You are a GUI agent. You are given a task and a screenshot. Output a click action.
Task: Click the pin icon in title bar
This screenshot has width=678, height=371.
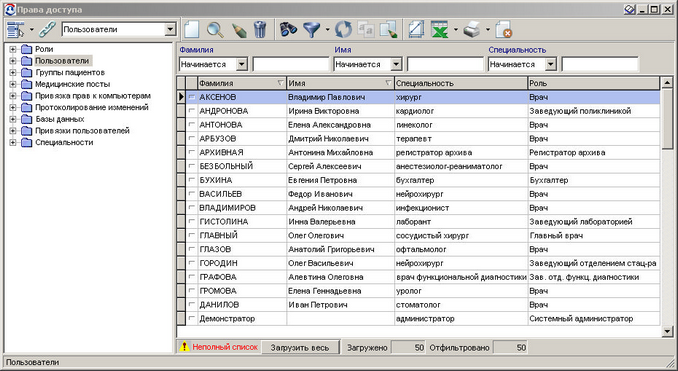(x=630, y=10)
